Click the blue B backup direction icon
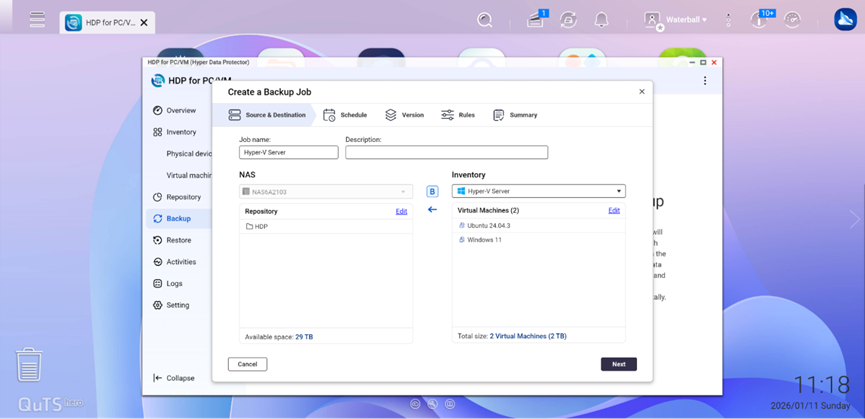This screenshot has width=865, height=419. click(432, 191)
